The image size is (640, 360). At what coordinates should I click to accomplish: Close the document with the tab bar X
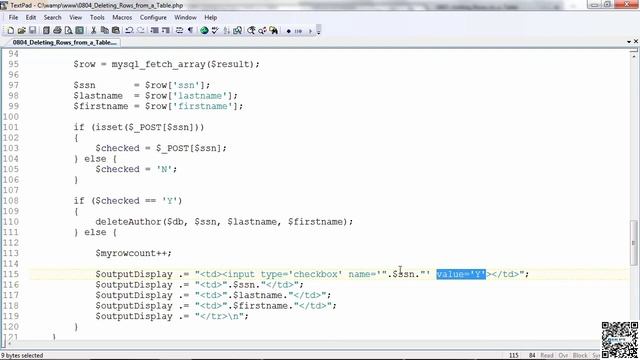[x=636, y=41]
